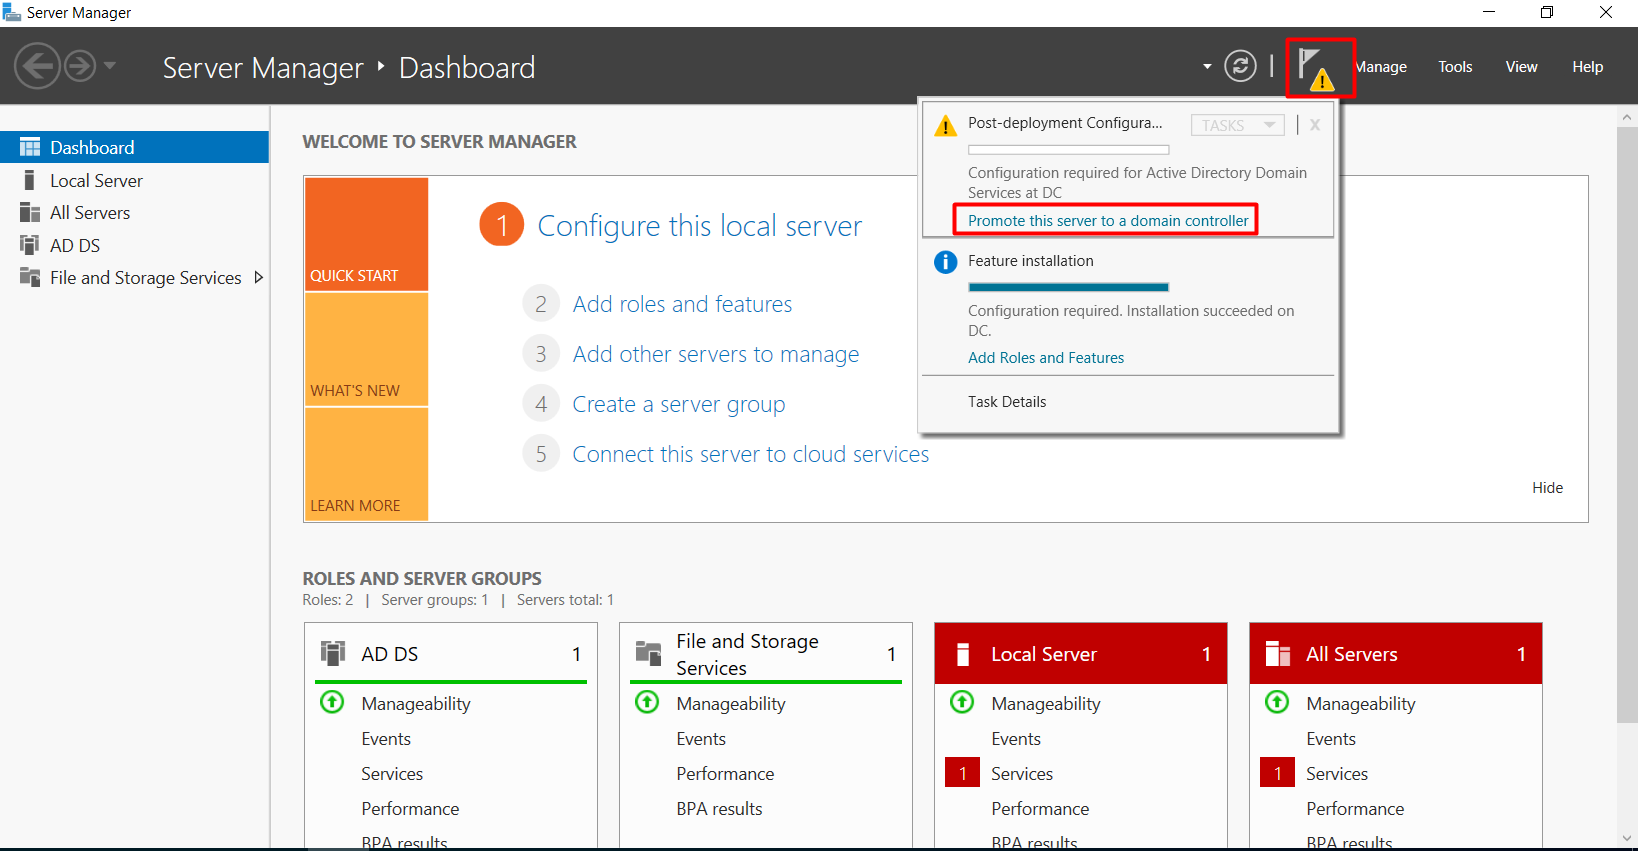Select All Servers in left pane
The width and height of the screenshot is (1638, 851).
pyautogui.click(x=90, y=213)
